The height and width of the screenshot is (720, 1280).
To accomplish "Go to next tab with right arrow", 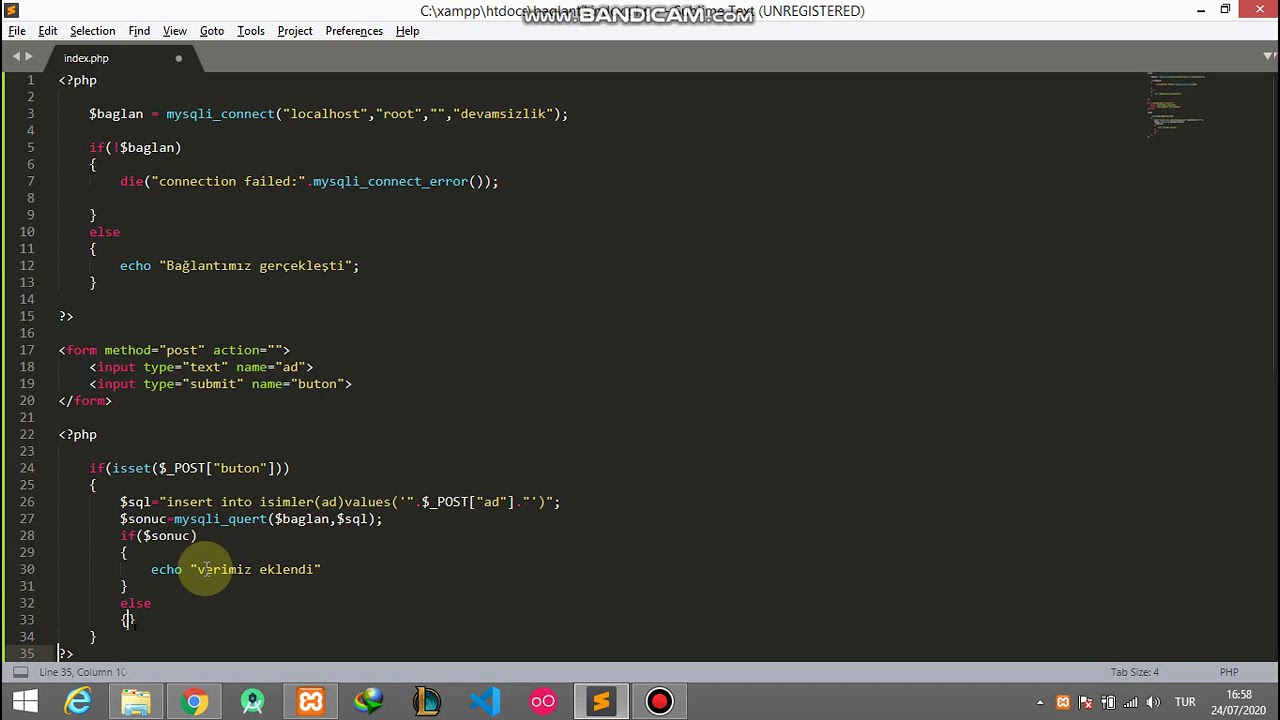I will tap(29, 57).
